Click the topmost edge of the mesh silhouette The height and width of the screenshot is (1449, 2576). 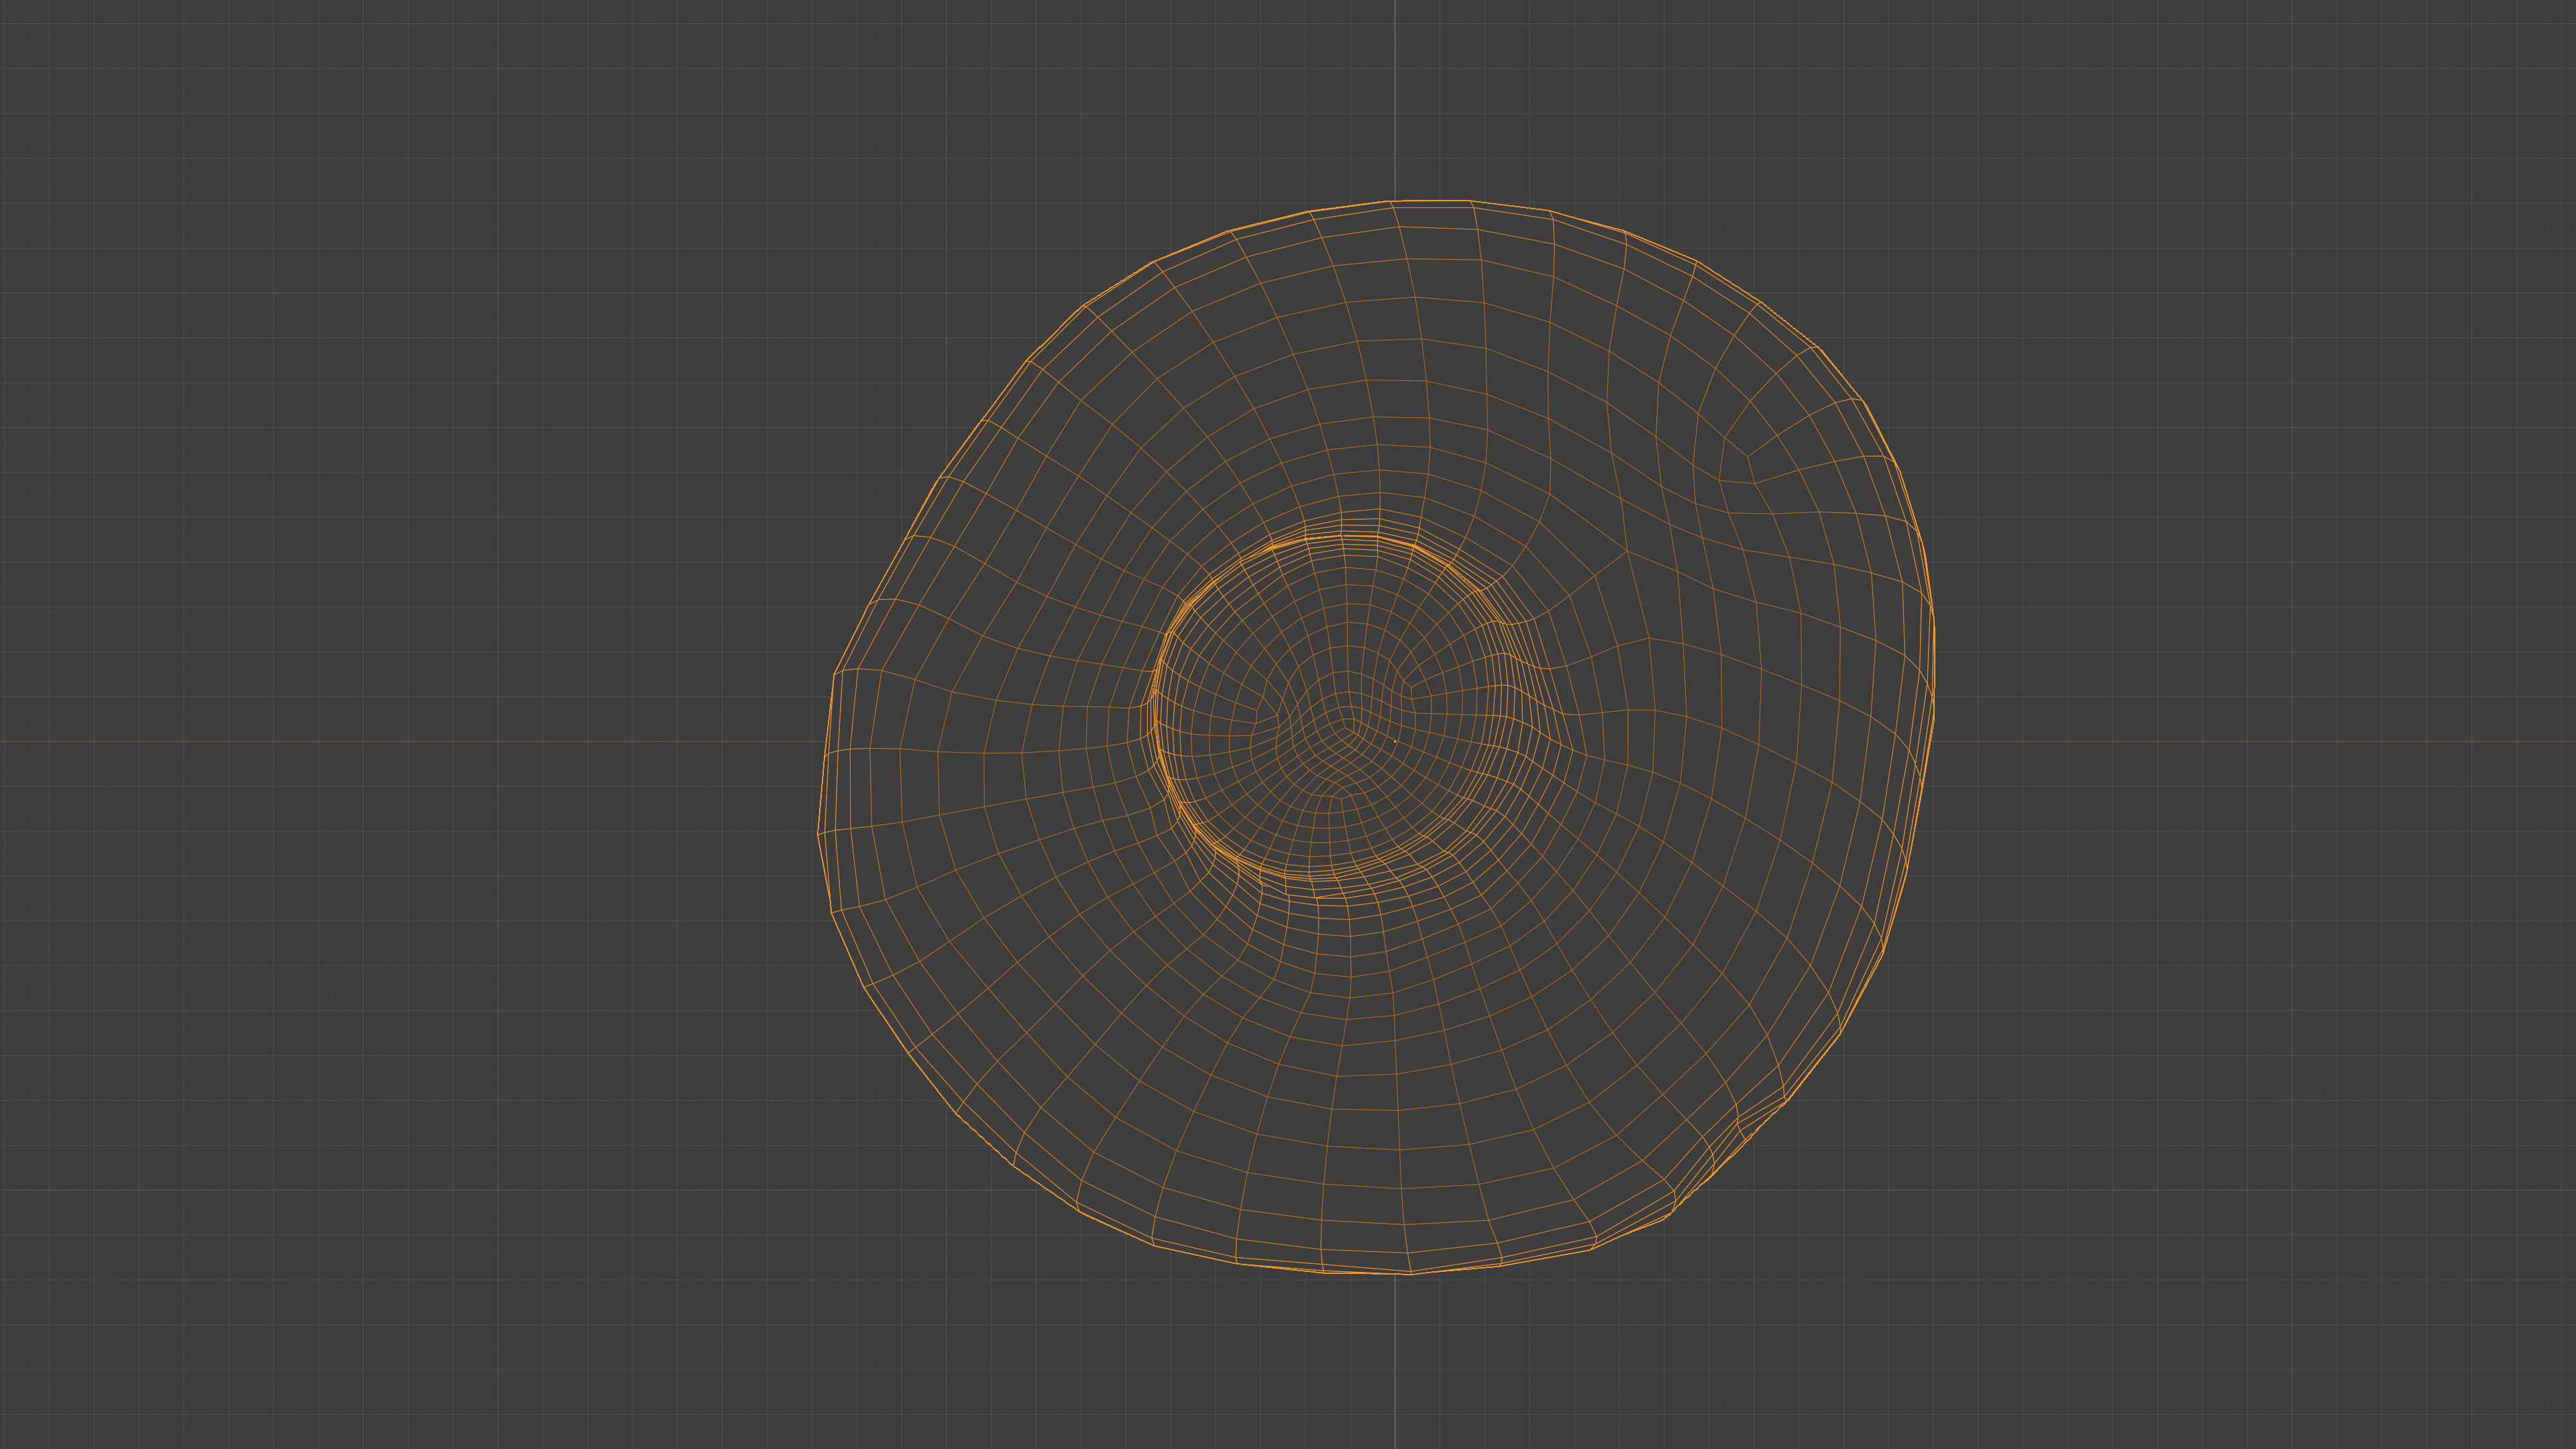1430,201
